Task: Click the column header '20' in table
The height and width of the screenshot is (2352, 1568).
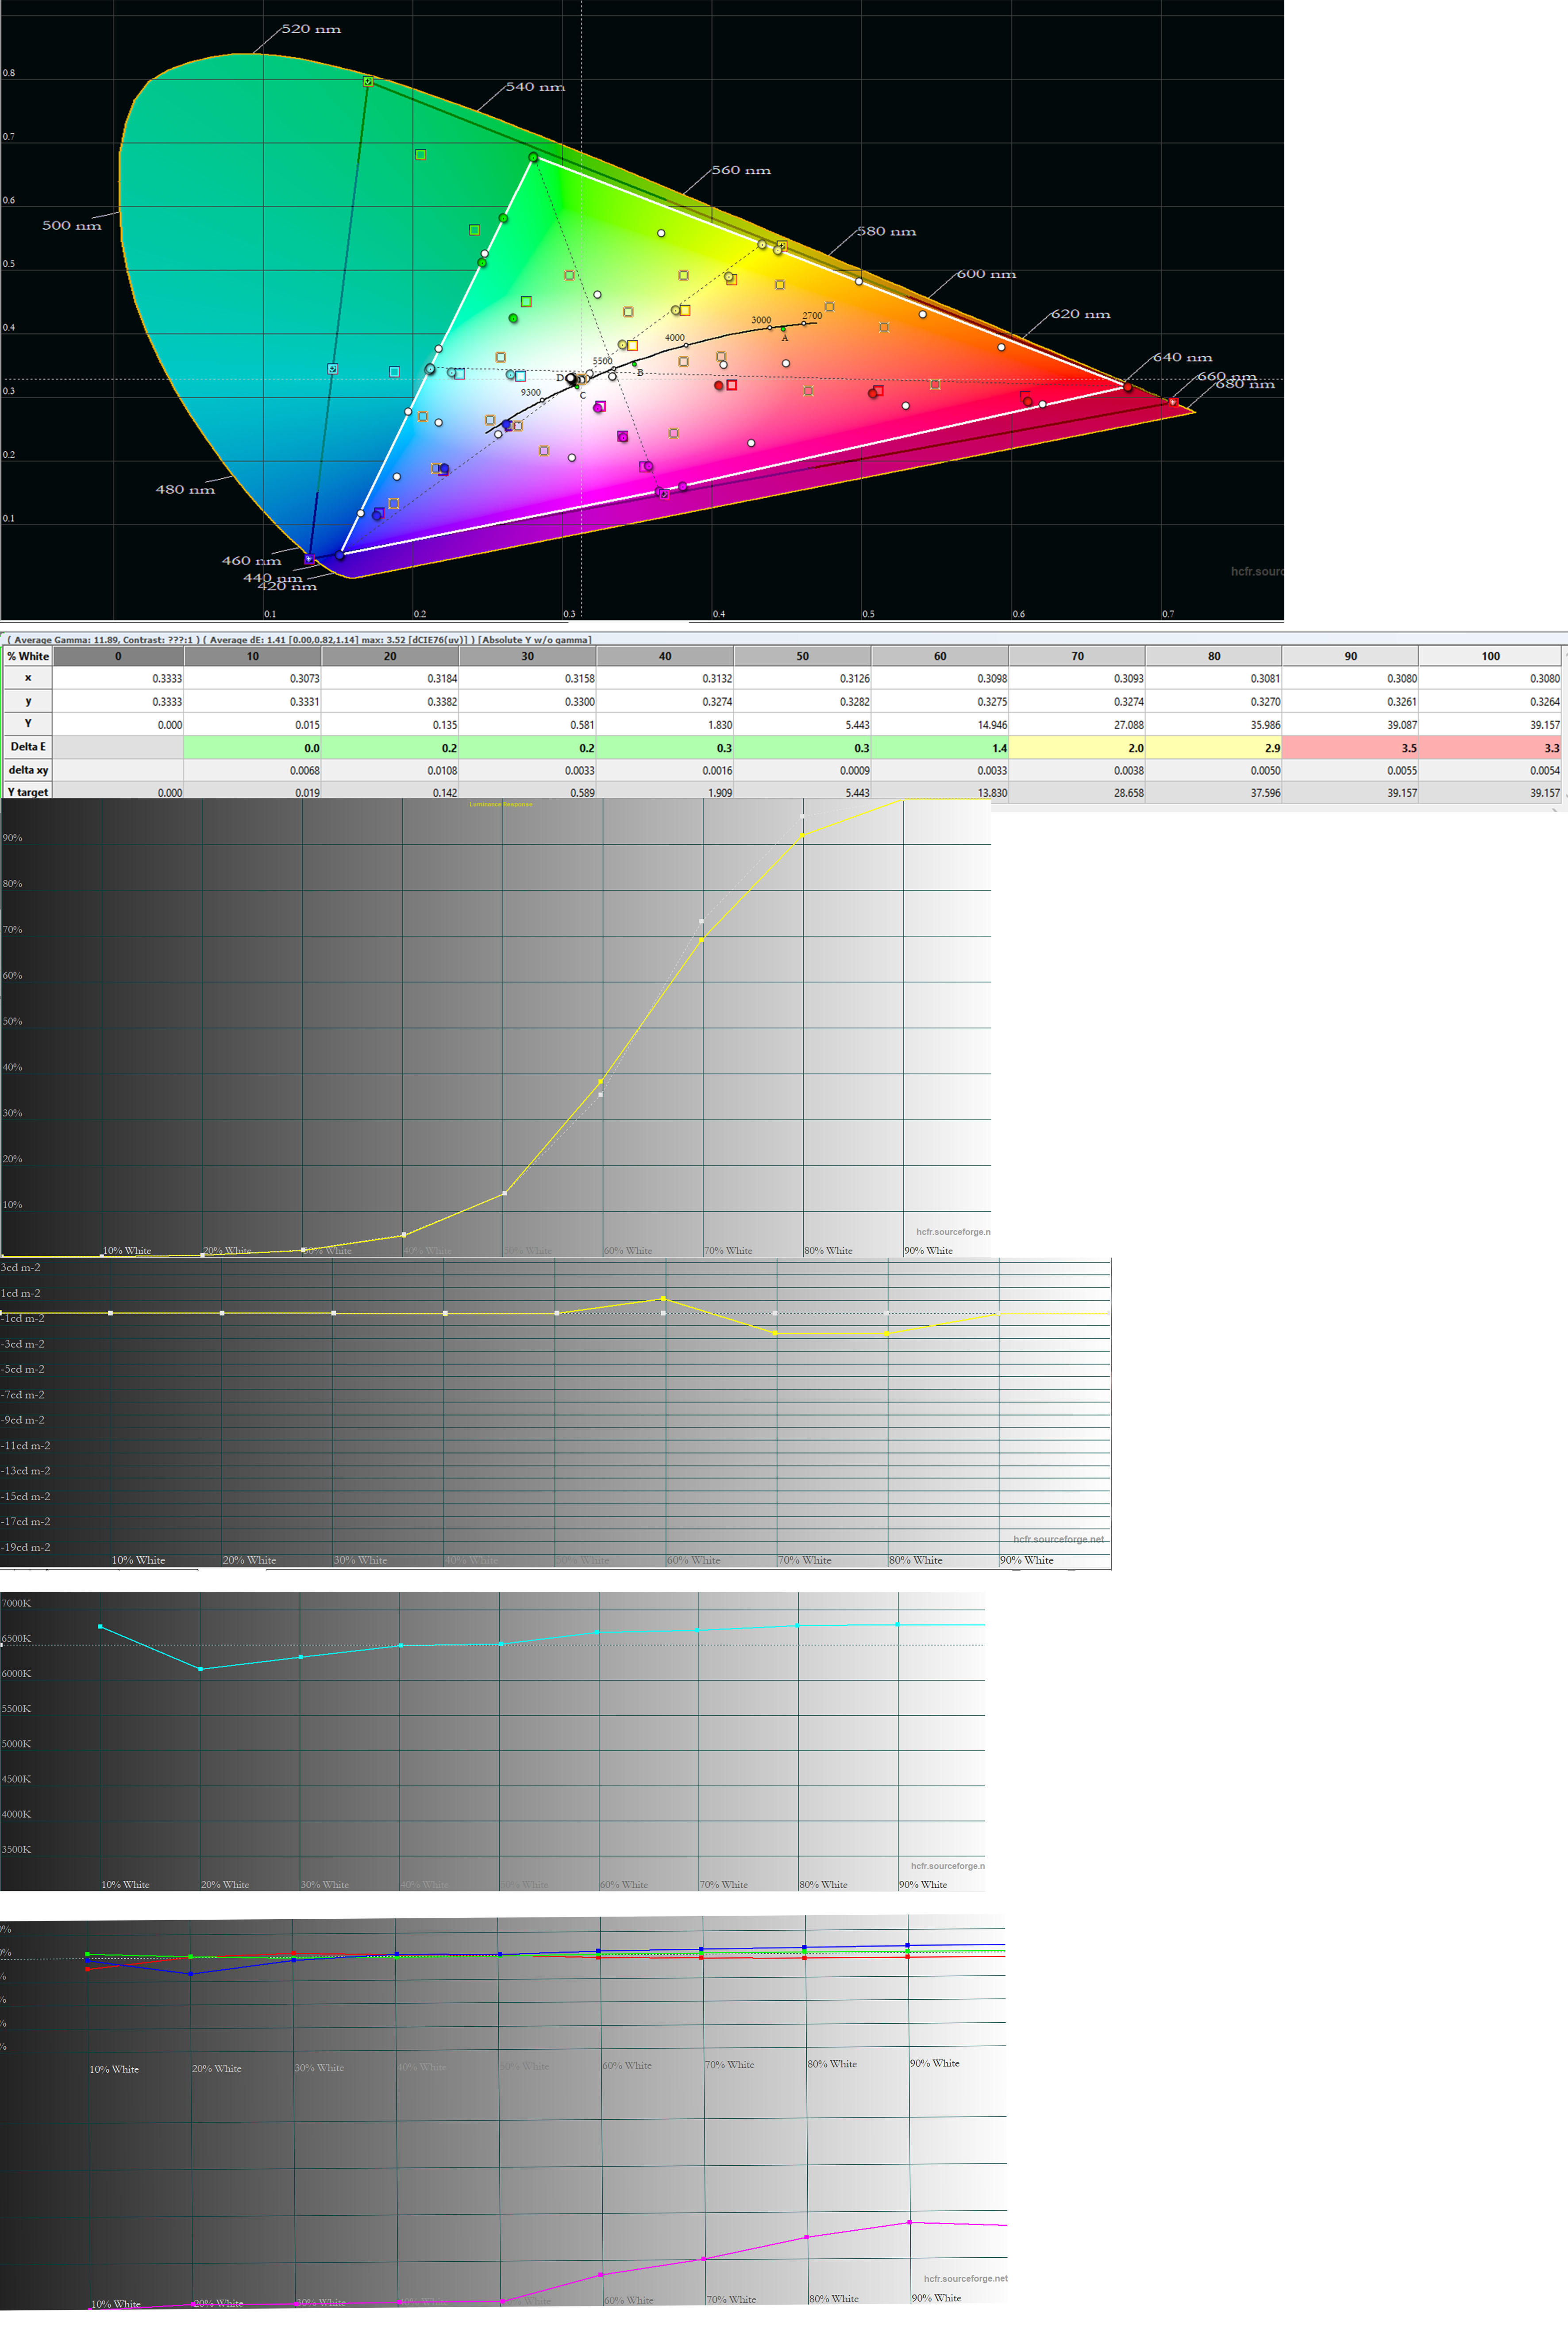Action: click(x=390, y=656)
